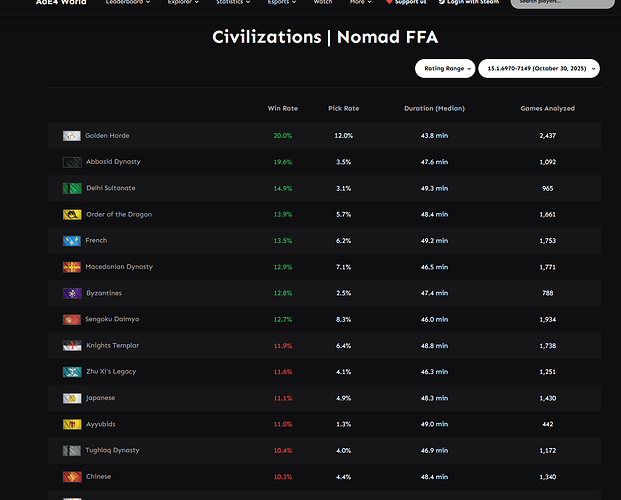Open the Macedonian Dynasty civilization link
621x500 pixels.
118,267
